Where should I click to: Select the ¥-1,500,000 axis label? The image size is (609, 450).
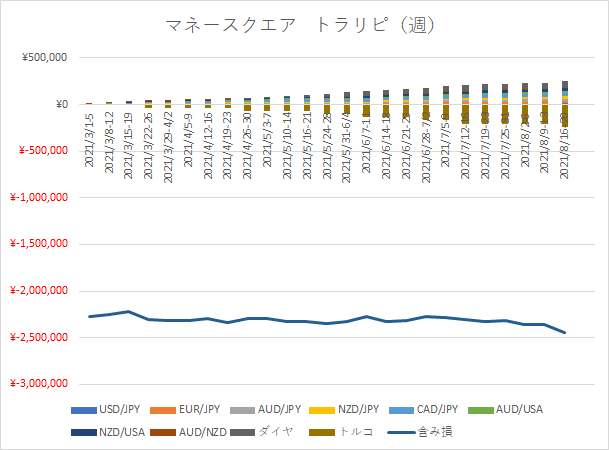(39, 244)
